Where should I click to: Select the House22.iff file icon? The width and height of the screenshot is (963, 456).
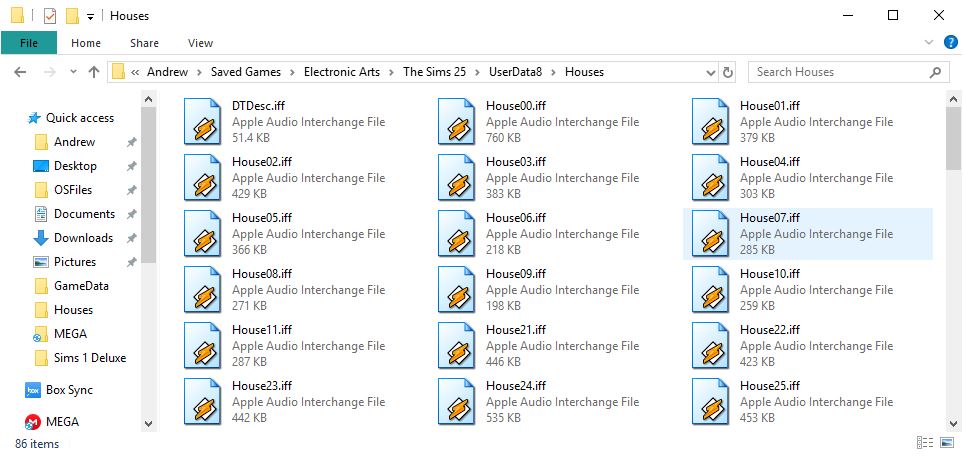(711, 345)
